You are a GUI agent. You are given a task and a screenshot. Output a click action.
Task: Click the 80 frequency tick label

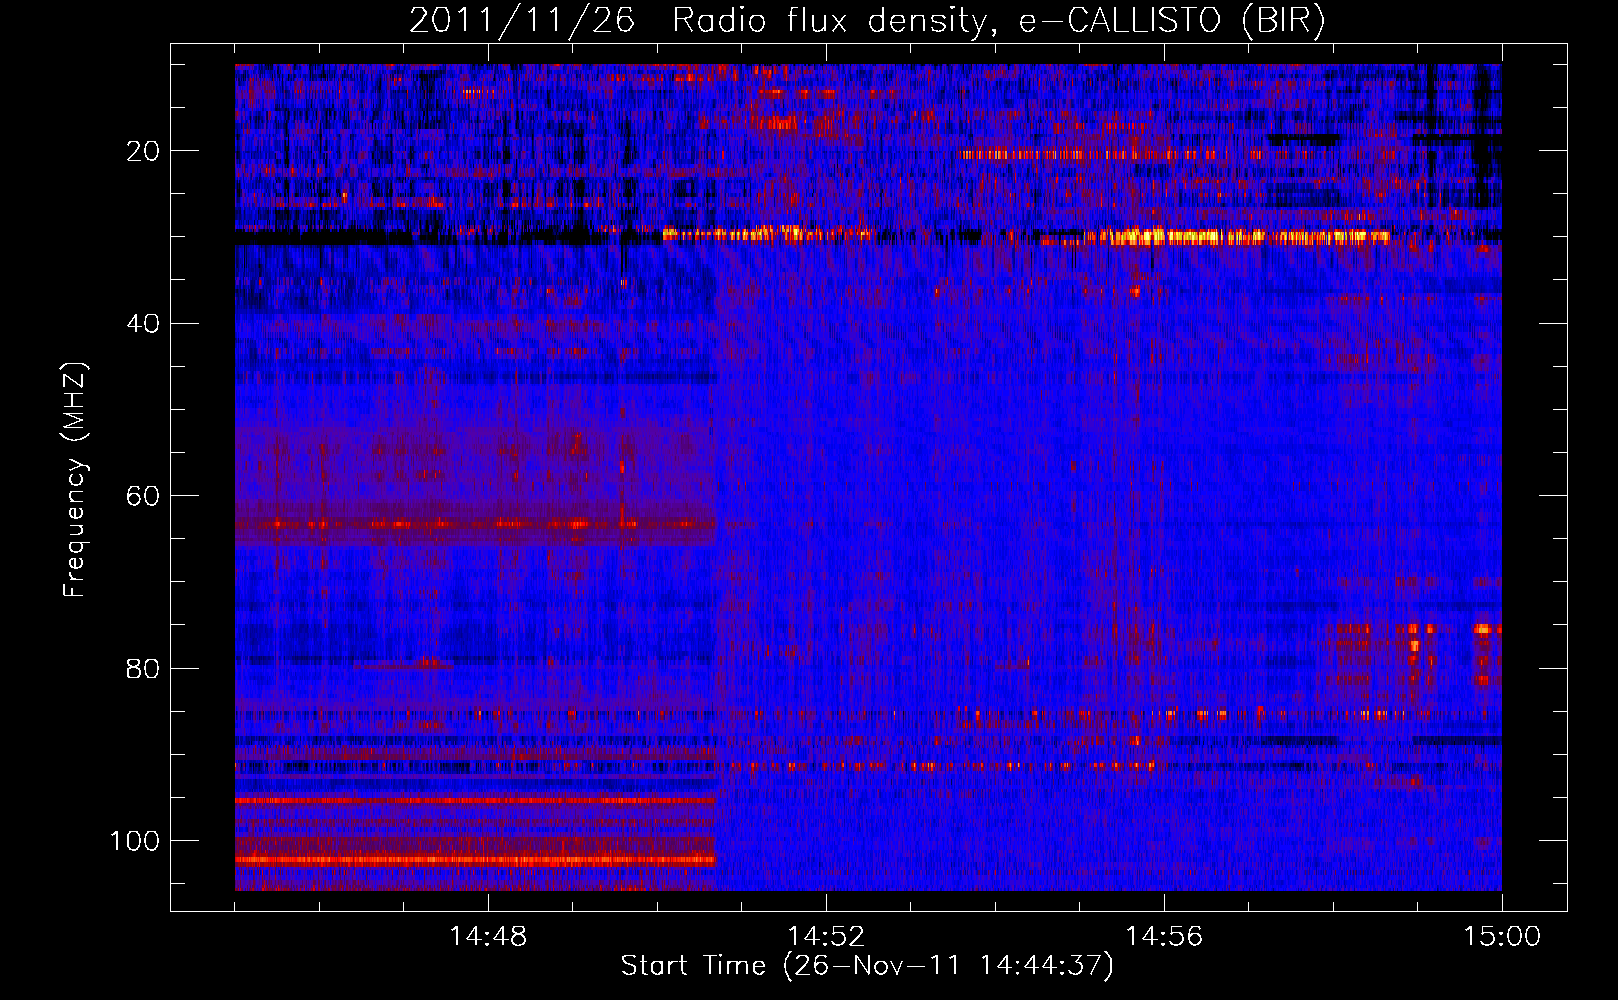point(144,668)
